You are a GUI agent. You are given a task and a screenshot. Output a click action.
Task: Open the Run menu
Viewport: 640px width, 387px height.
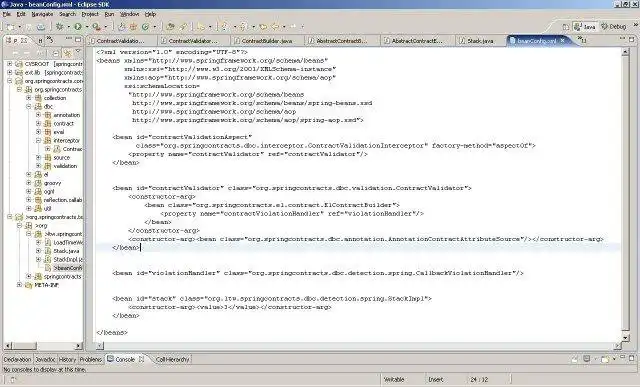109,14
